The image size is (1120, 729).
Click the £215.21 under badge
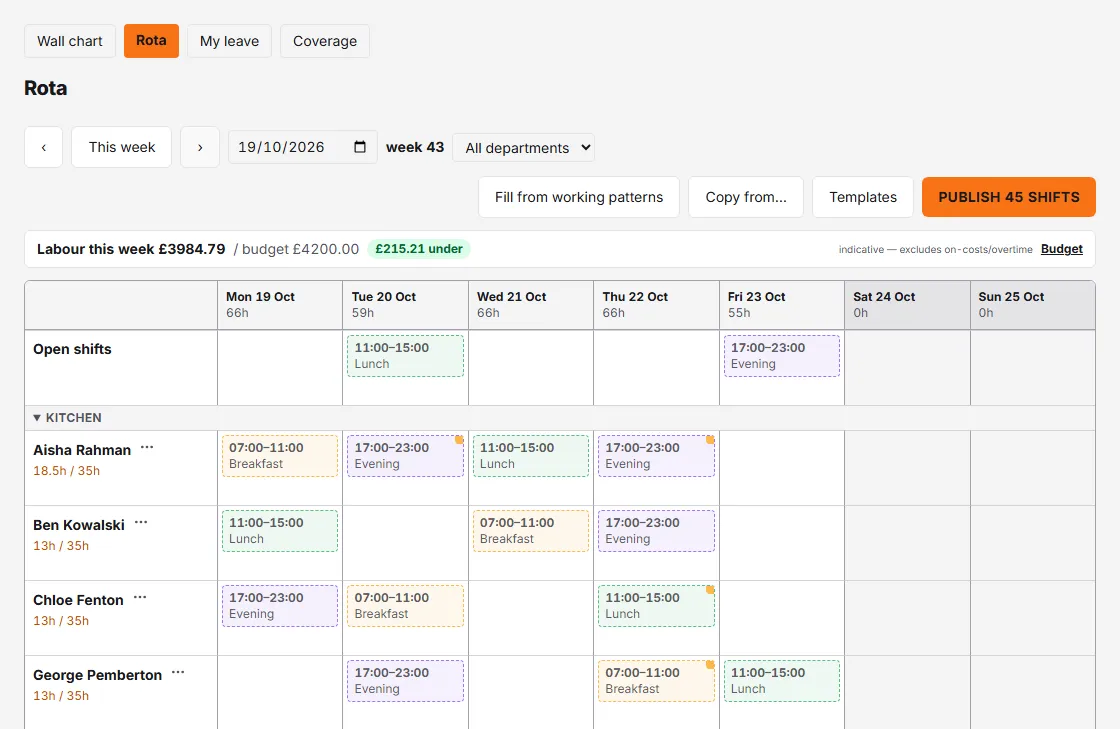419,249
